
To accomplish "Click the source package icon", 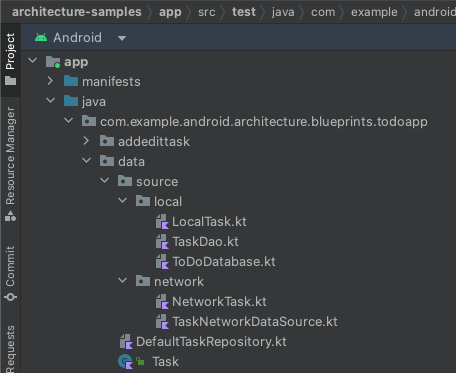I will click(x=125, y=181).
